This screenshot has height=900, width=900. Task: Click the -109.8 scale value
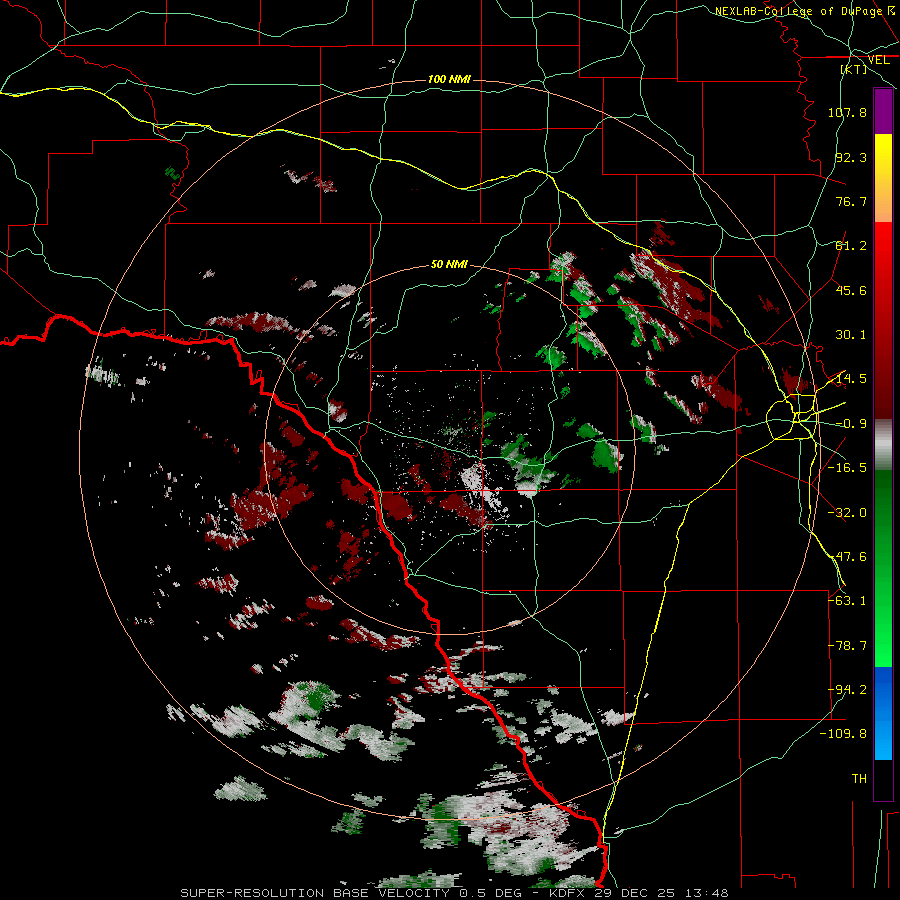(843, 734)
